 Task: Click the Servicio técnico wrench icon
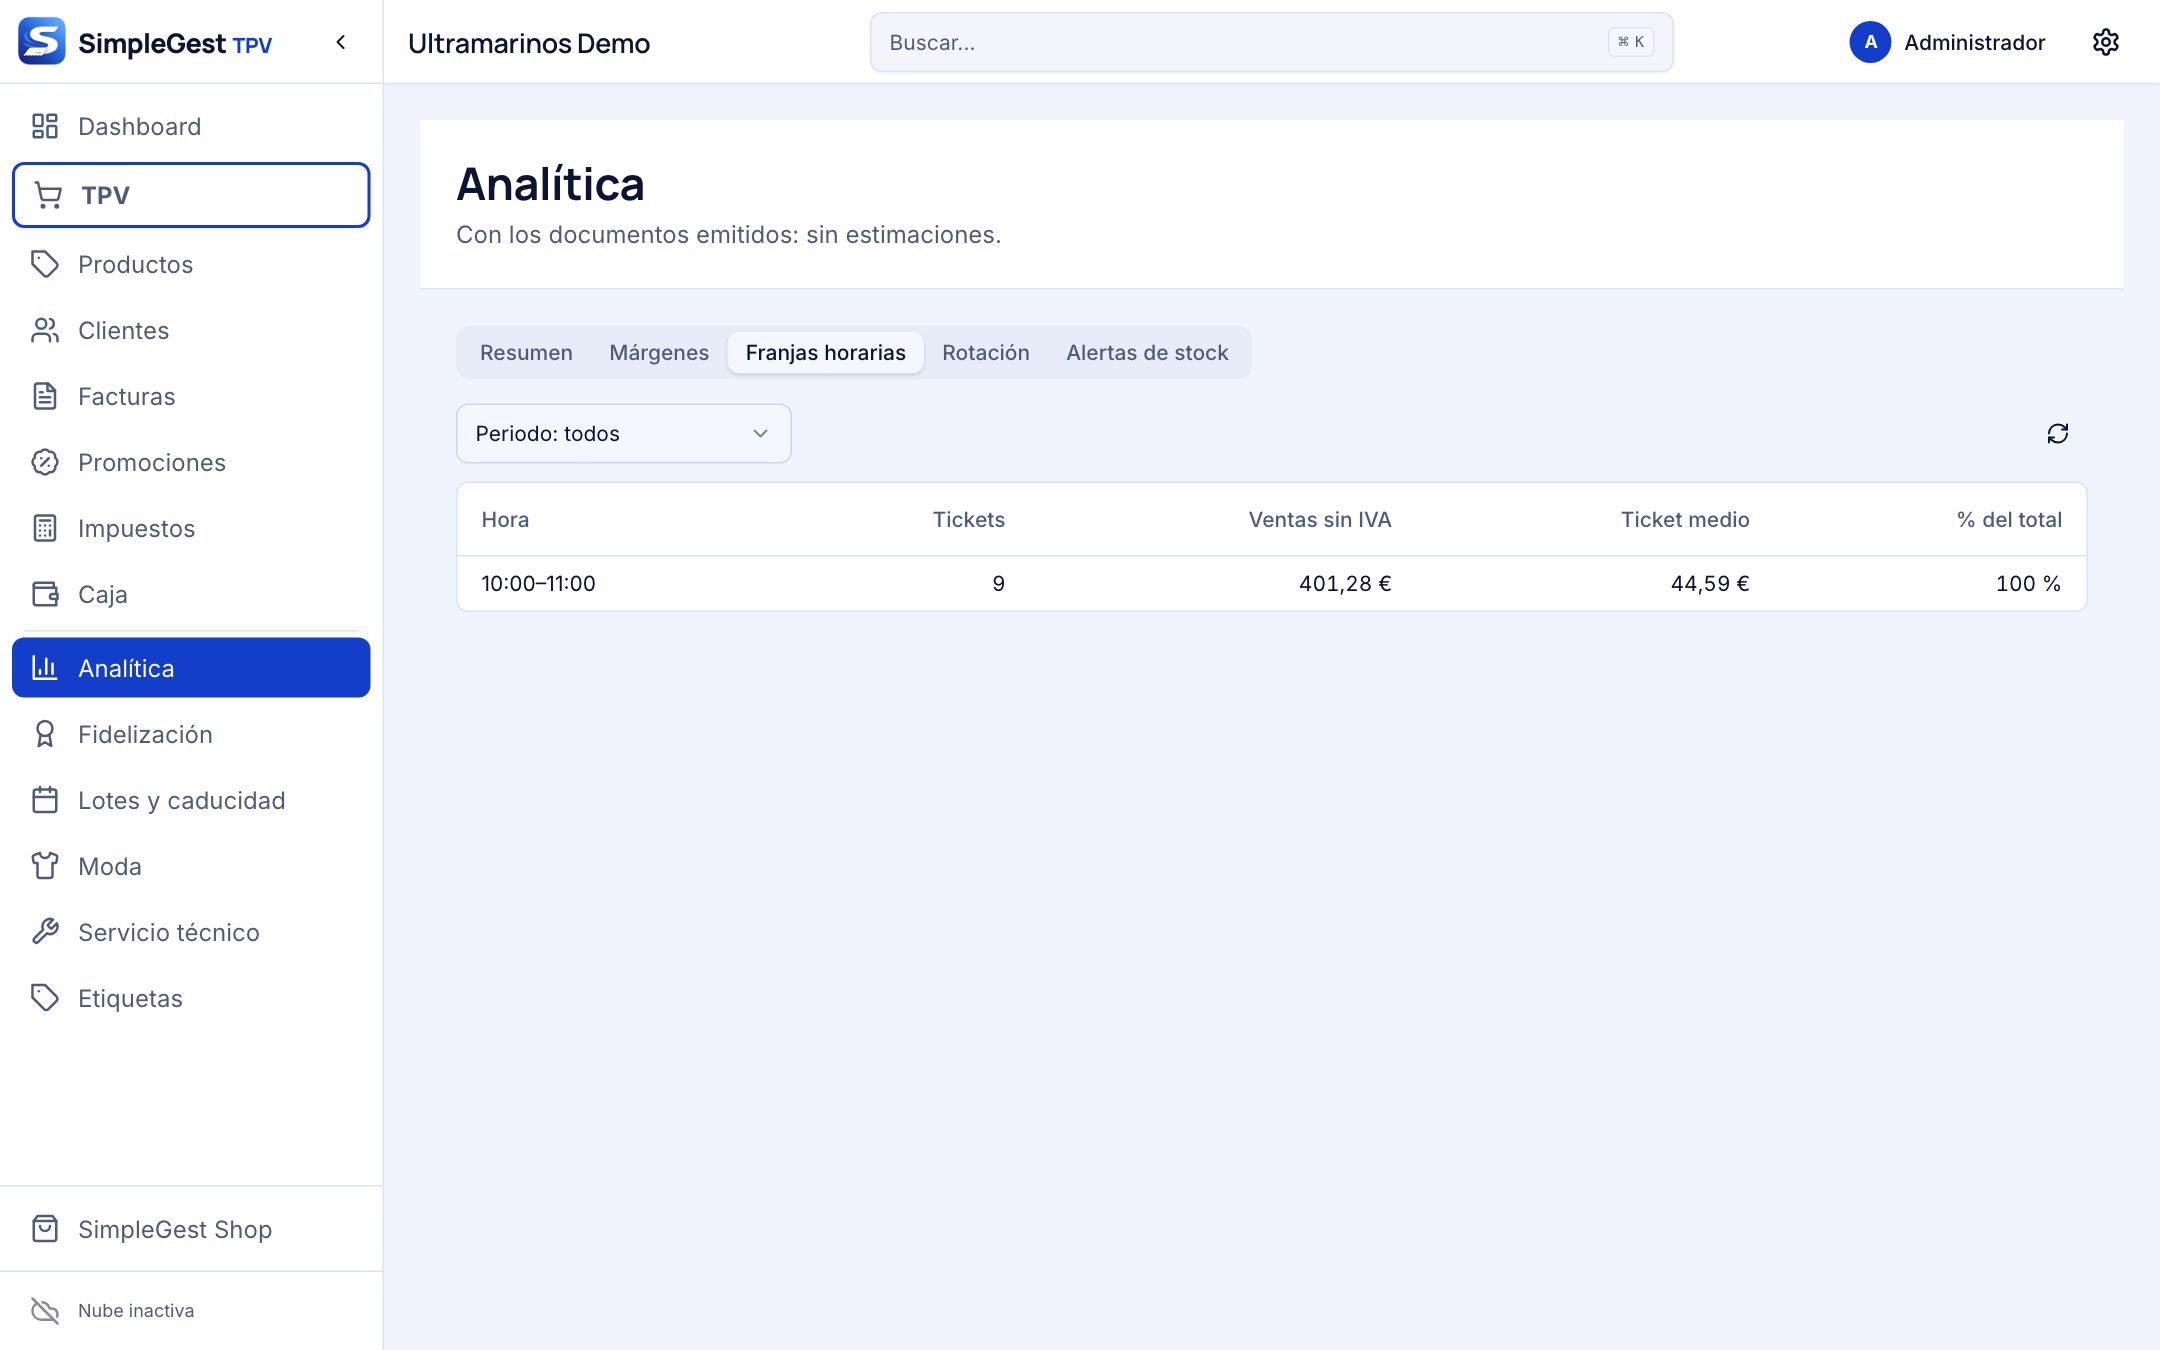pyautogui.click(x=45, y=932)
